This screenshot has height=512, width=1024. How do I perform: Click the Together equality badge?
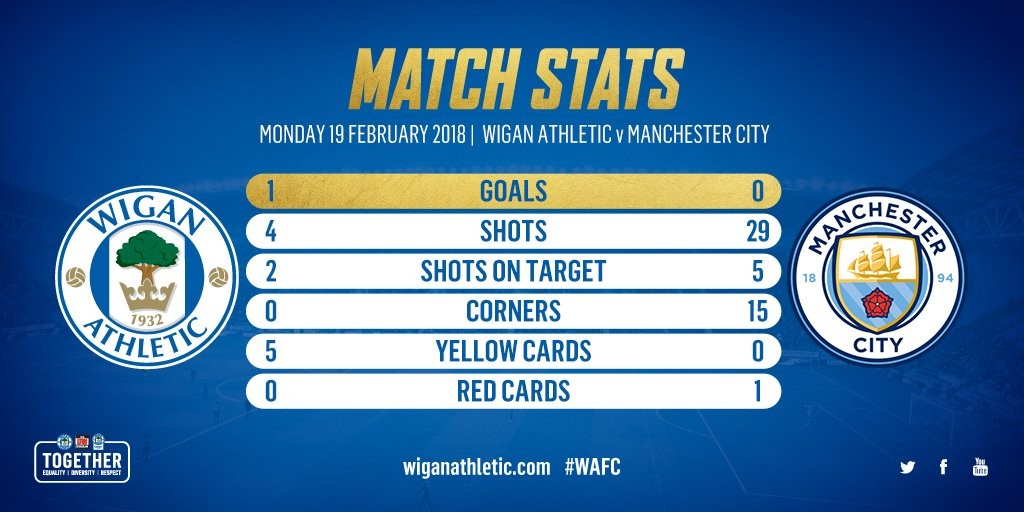pyautogui.click(x=82, y=459)
